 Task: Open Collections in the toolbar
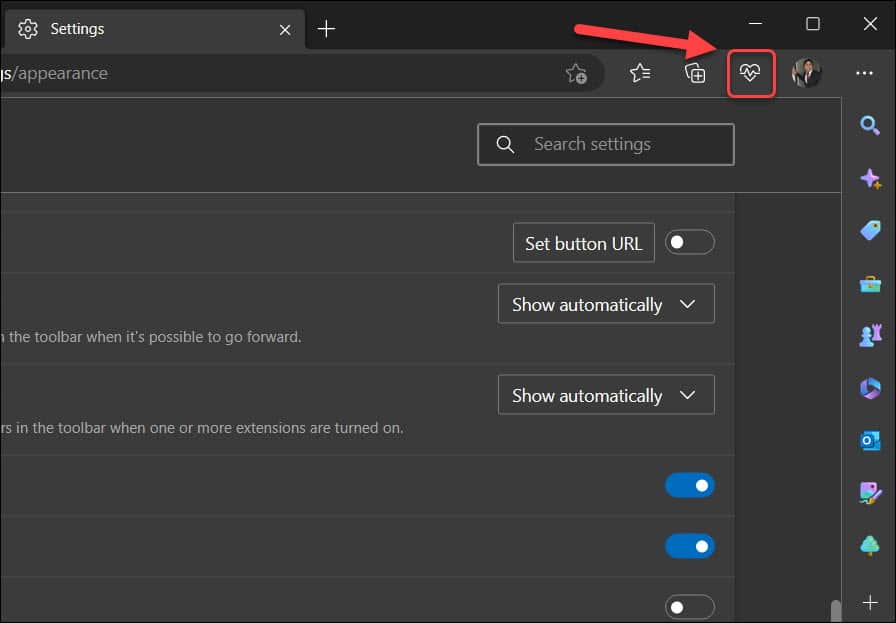[x=696, y=72]
